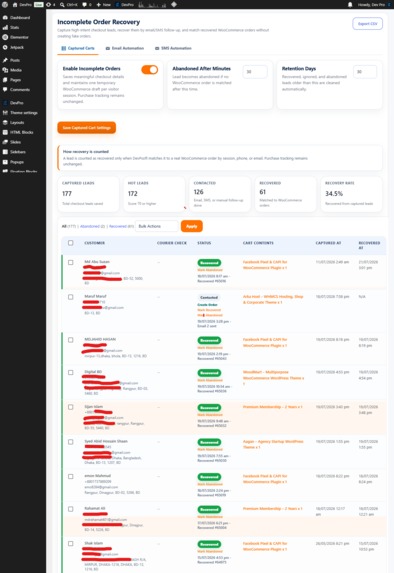The height and width of the screenshot is (573, 394).
Task: Check the Digital BD row checkbox
Action: pyautogui.click(x=71, y=372)
